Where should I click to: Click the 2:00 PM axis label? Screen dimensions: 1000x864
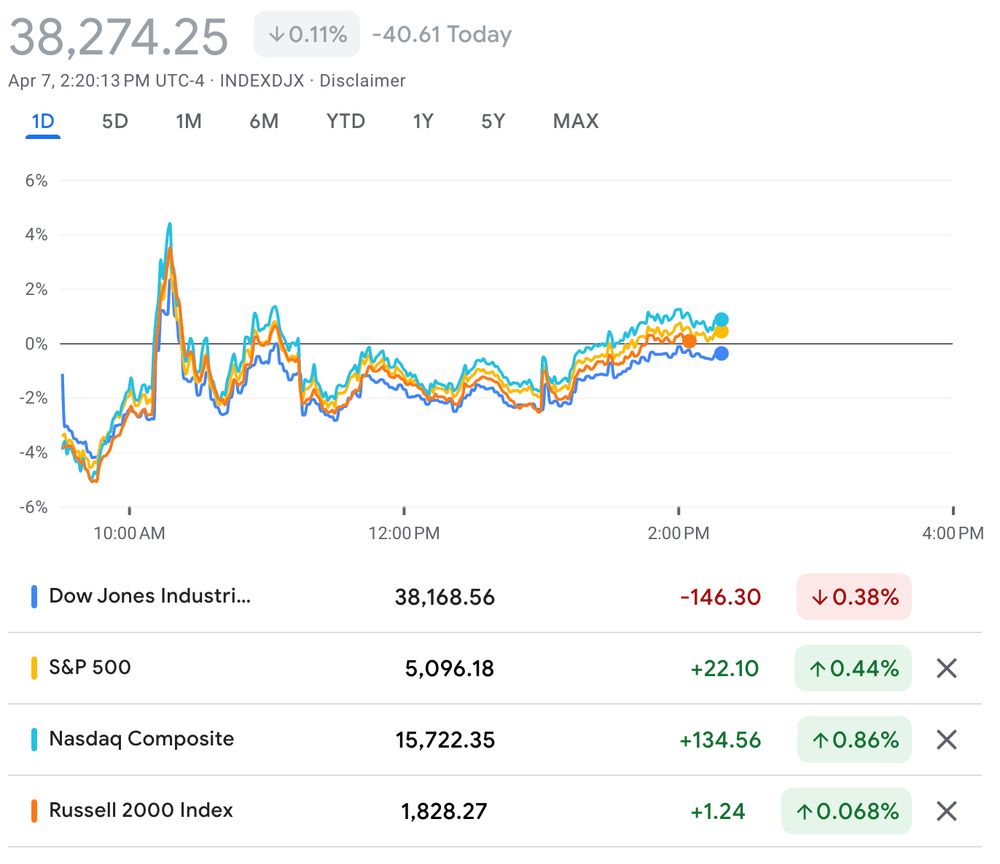679,533
